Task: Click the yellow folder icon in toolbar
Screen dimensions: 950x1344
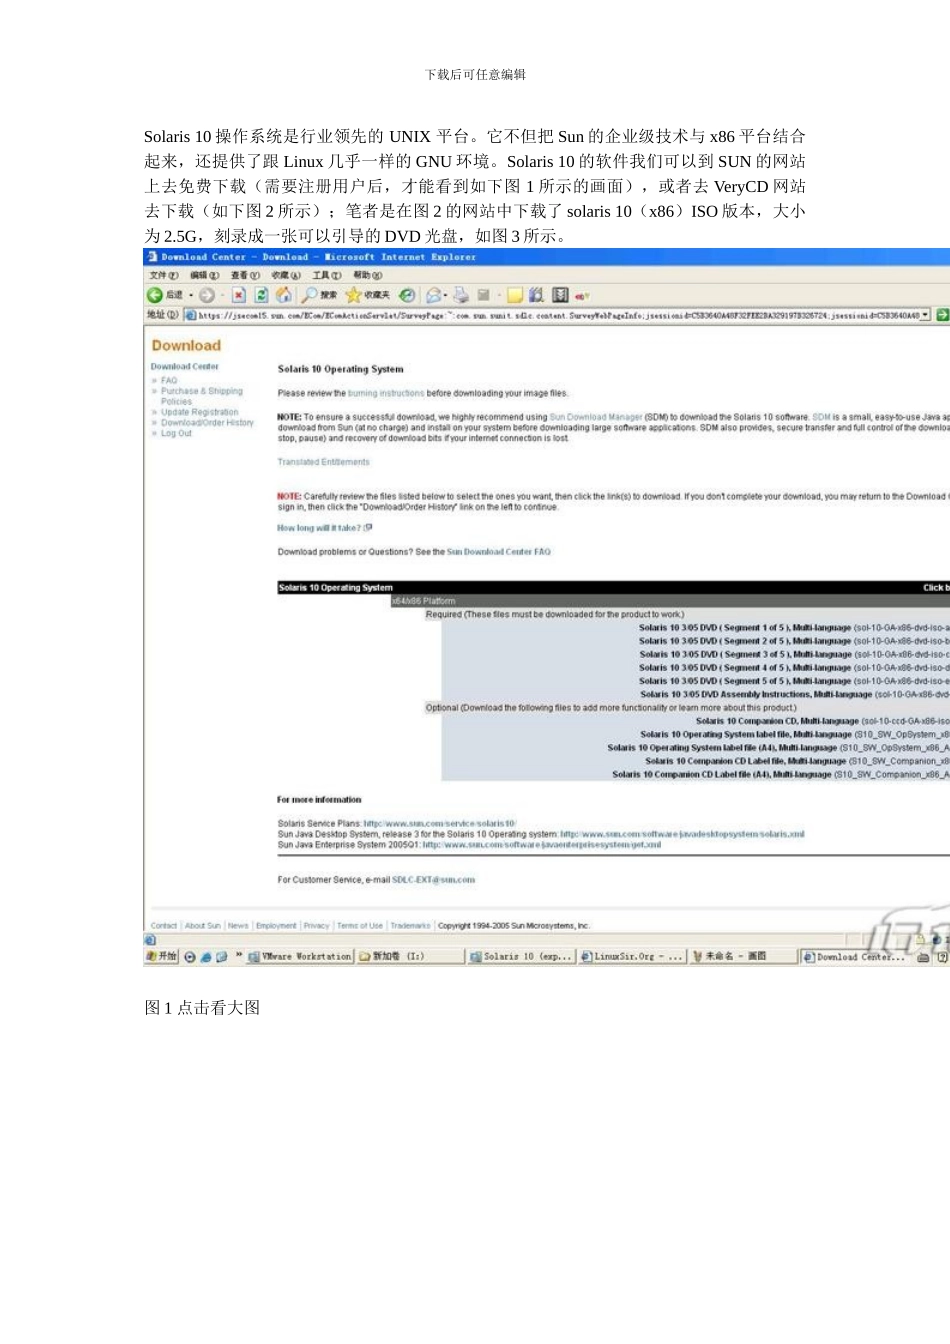Action: (515, 295)
